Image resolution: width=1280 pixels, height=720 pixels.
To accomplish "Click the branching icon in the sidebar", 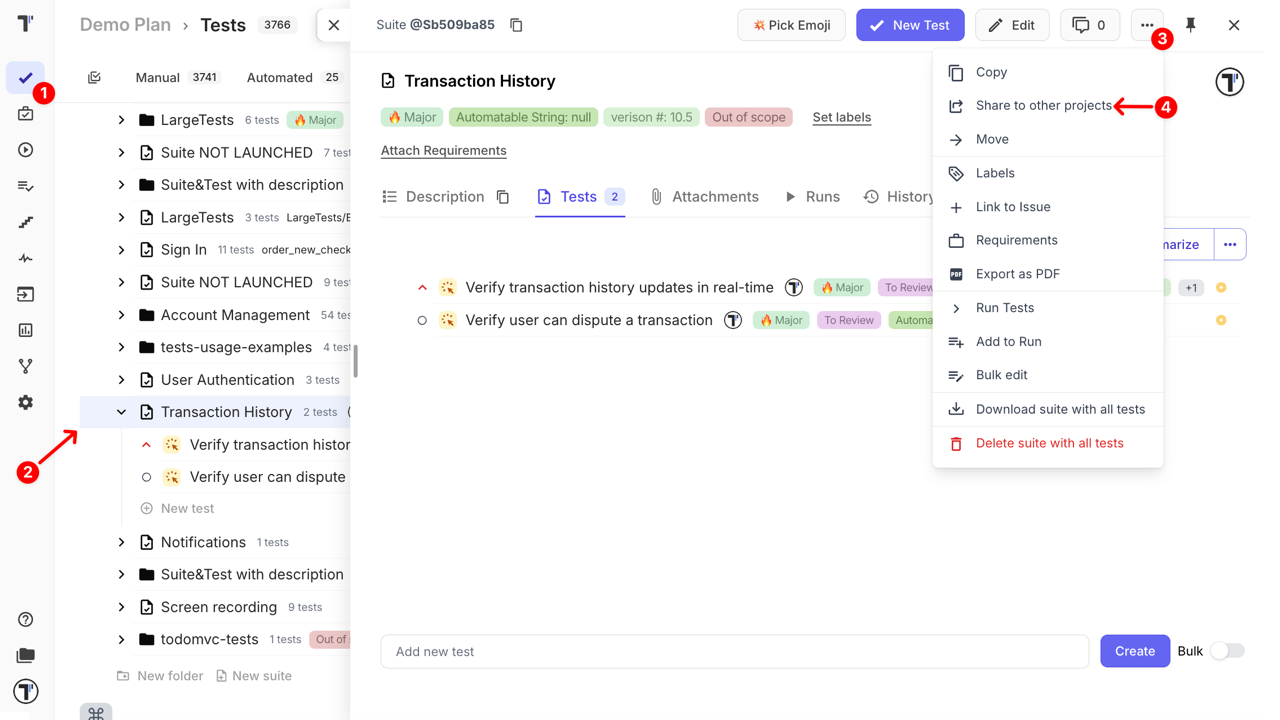I will click(x=25, y=365).
